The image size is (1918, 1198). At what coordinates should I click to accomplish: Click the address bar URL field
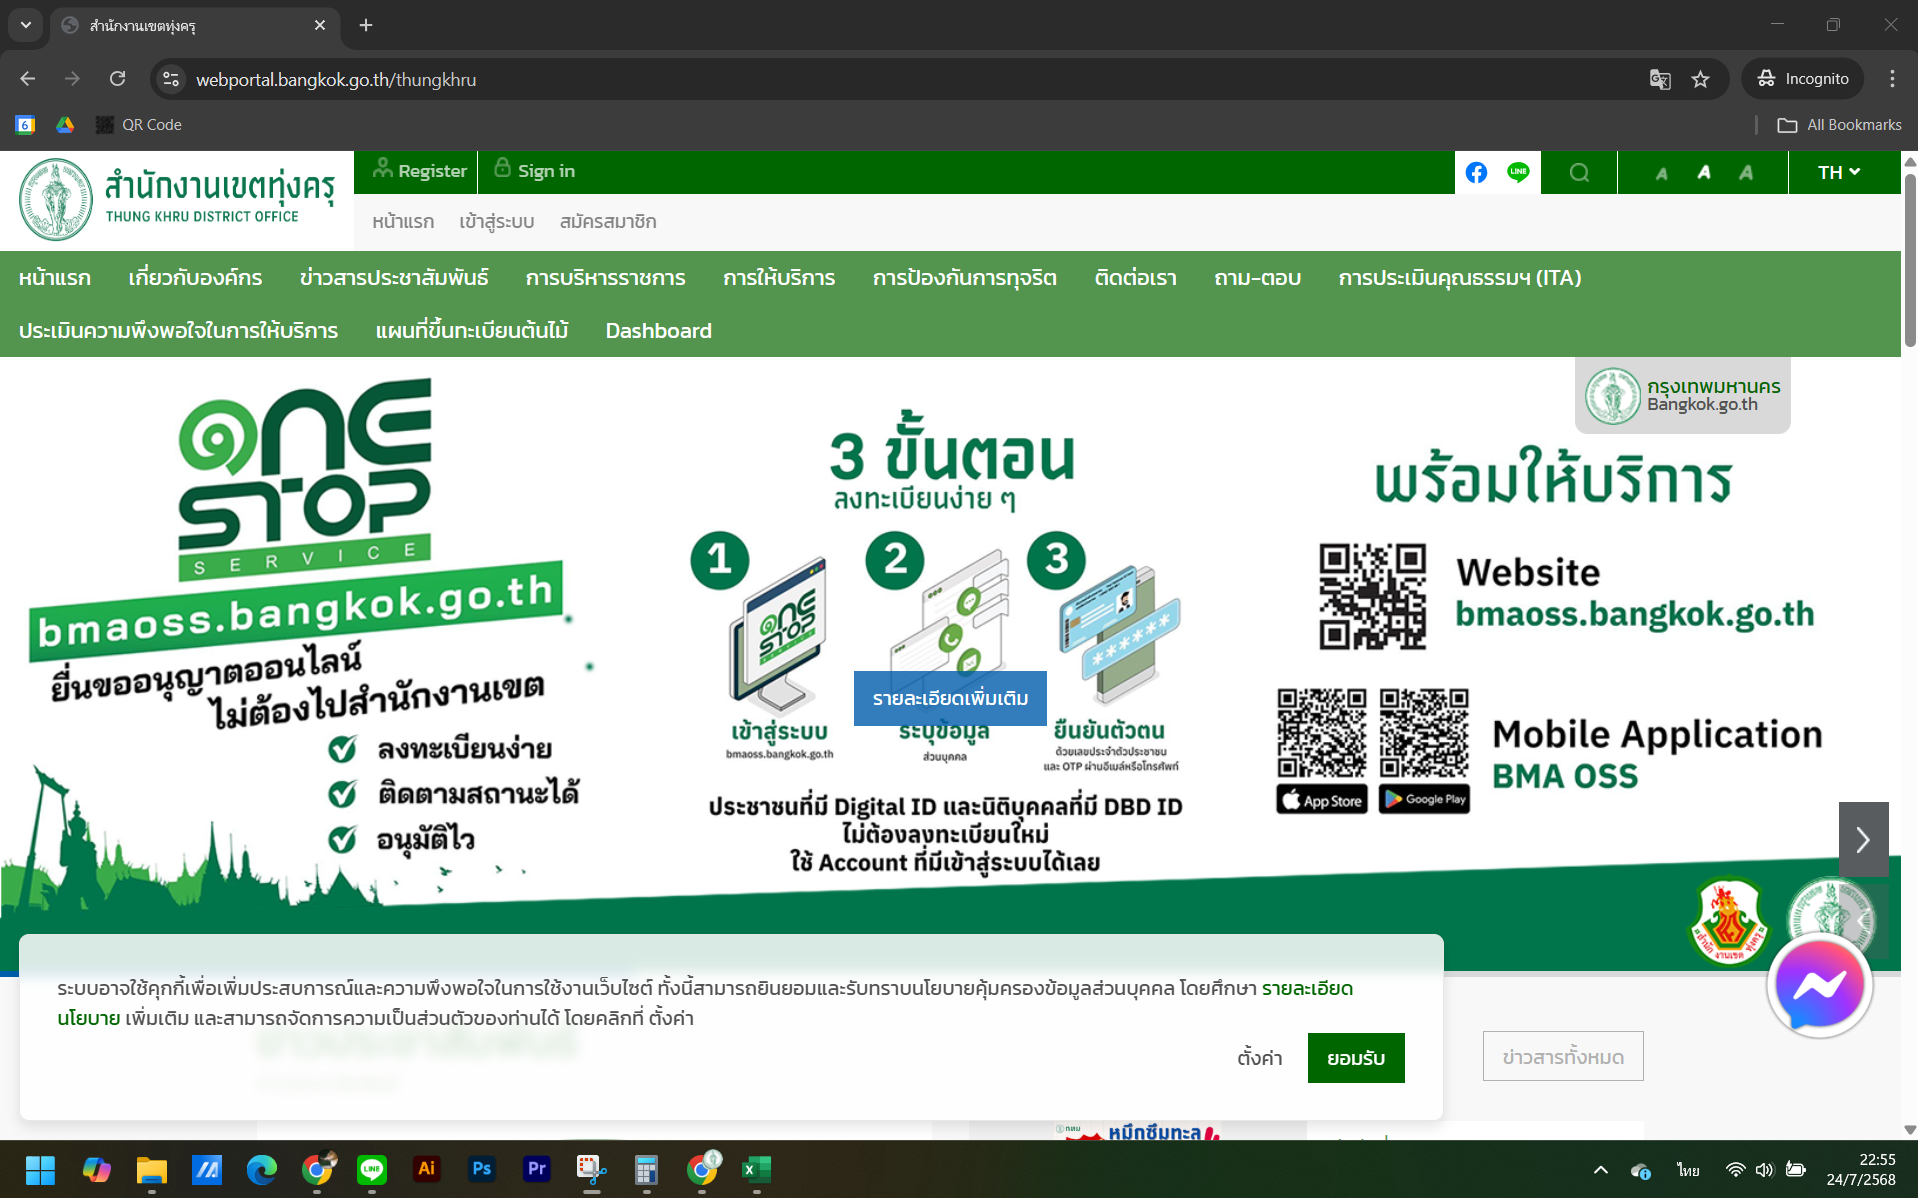click(900, 79)
